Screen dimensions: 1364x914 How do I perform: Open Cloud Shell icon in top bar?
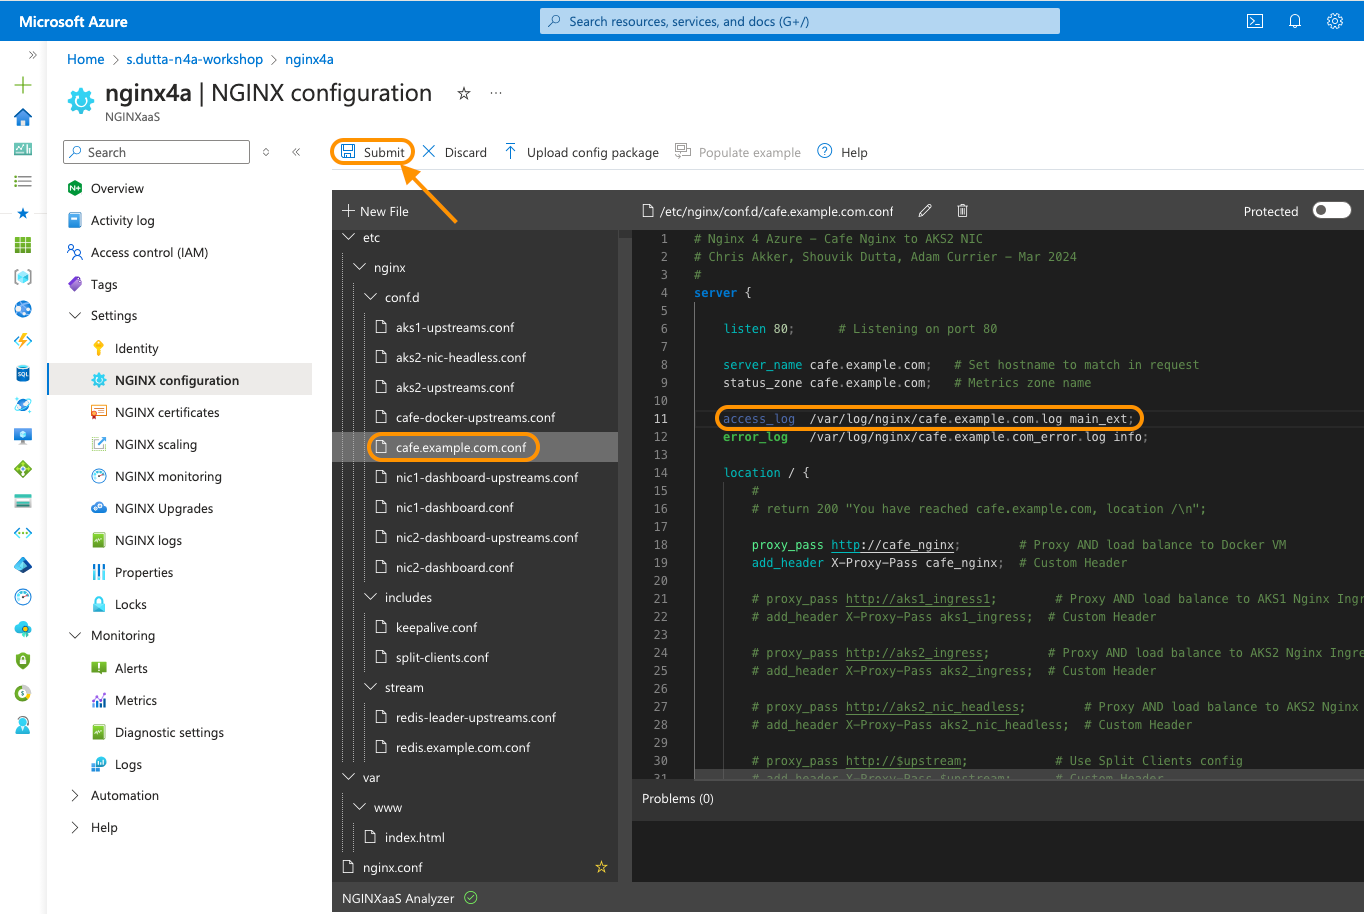pos(1254,21)
